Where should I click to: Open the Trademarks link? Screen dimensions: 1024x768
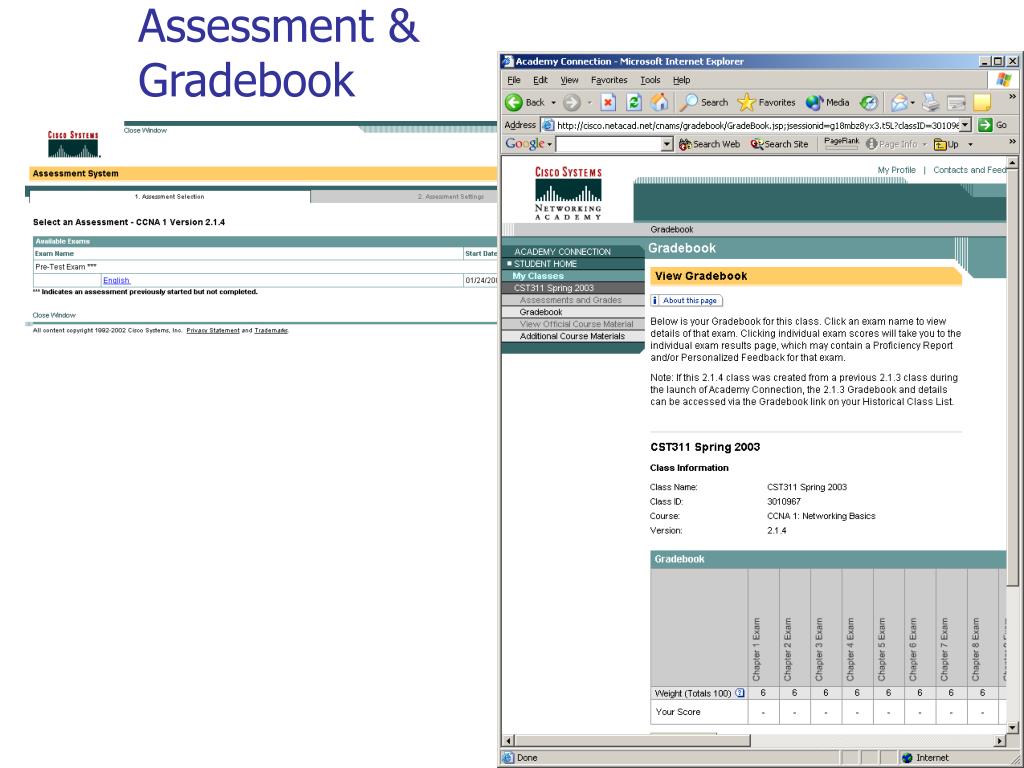pos(271,330)
